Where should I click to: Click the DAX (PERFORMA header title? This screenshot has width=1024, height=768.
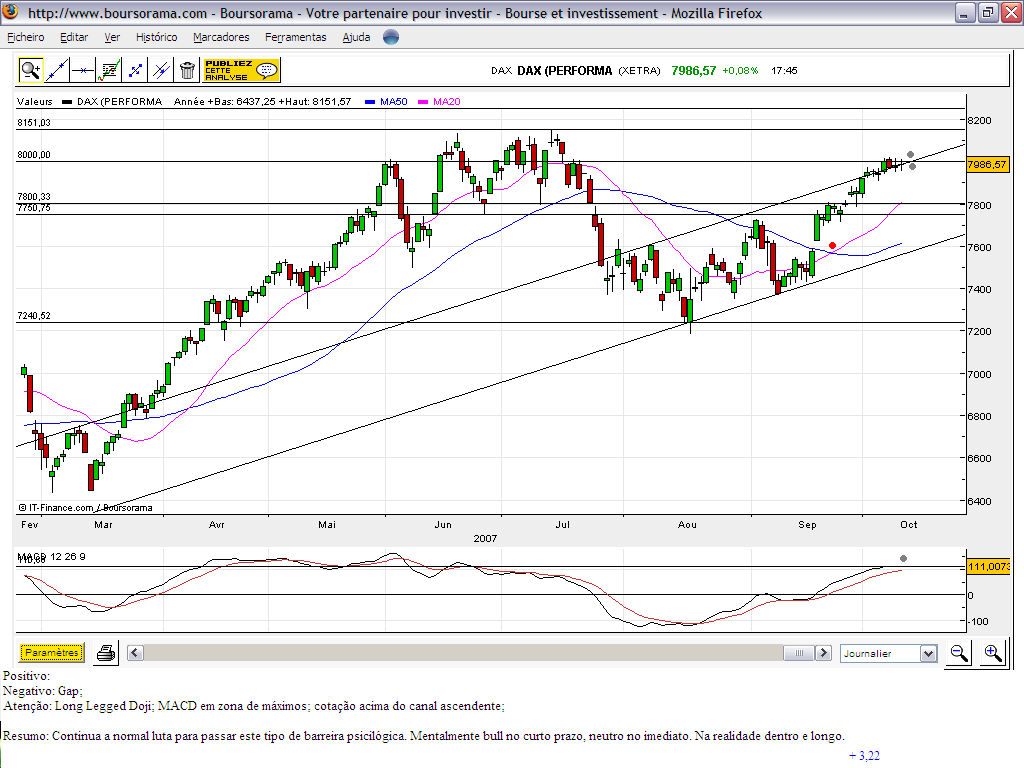point(565,71)
